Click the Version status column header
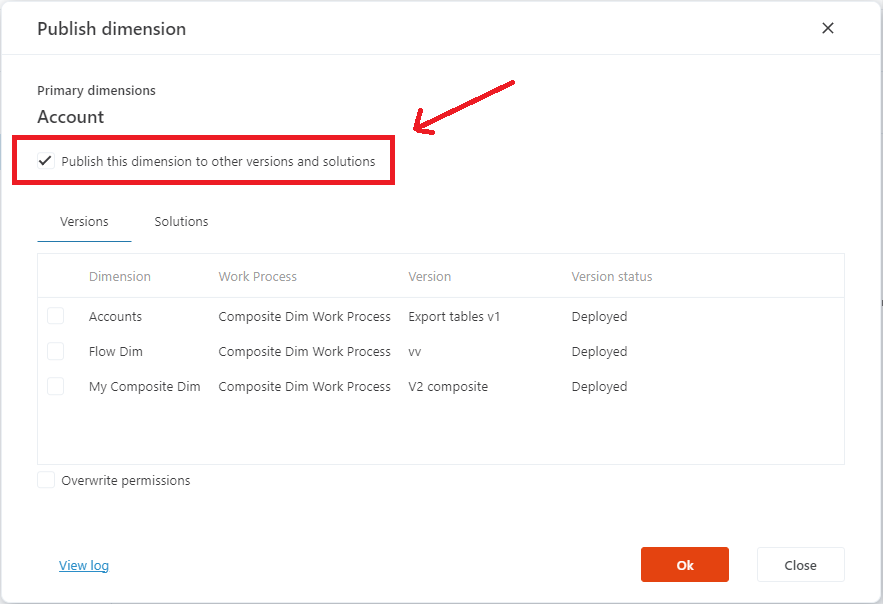Image resolution: width=883 pixels, height=604 pixels. [x=611, y=276]
